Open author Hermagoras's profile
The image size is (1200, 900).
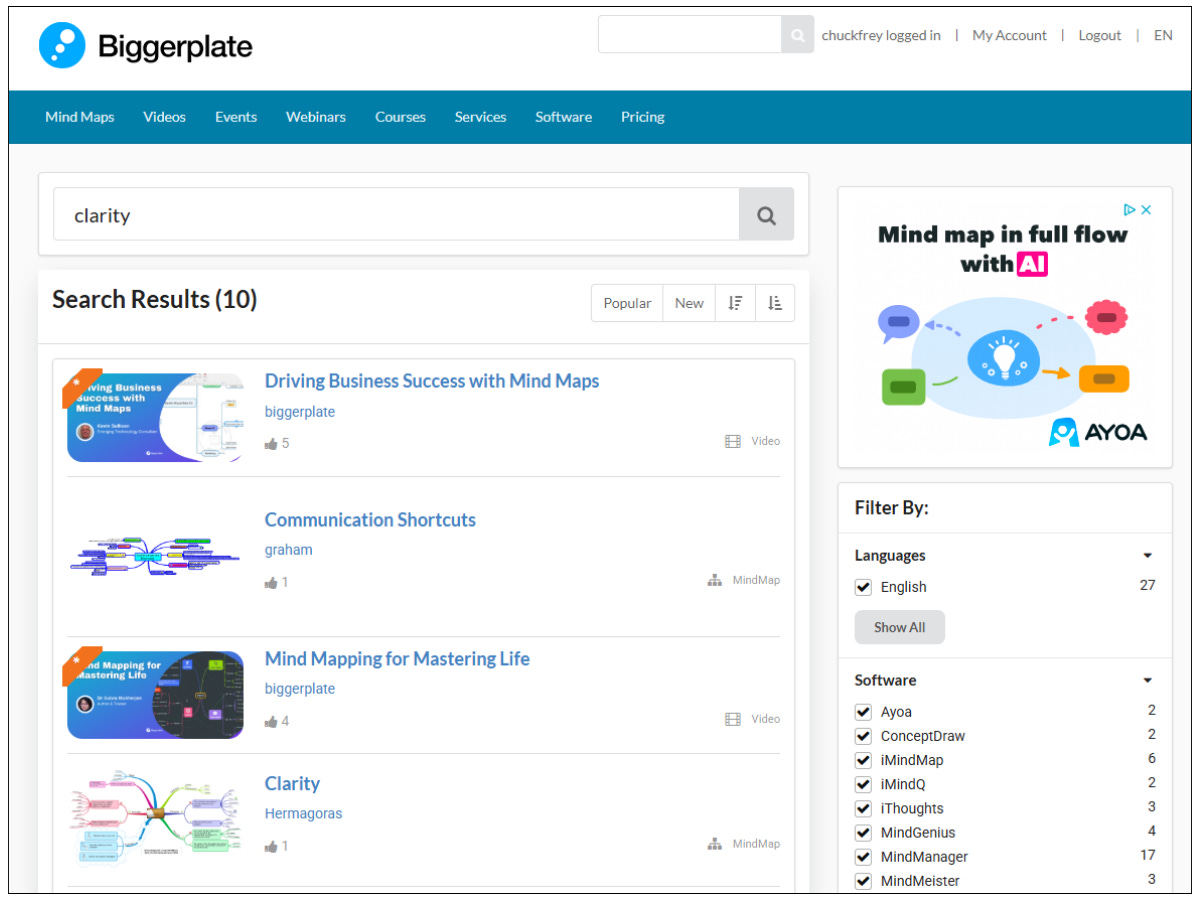click(x=303, y=814)
